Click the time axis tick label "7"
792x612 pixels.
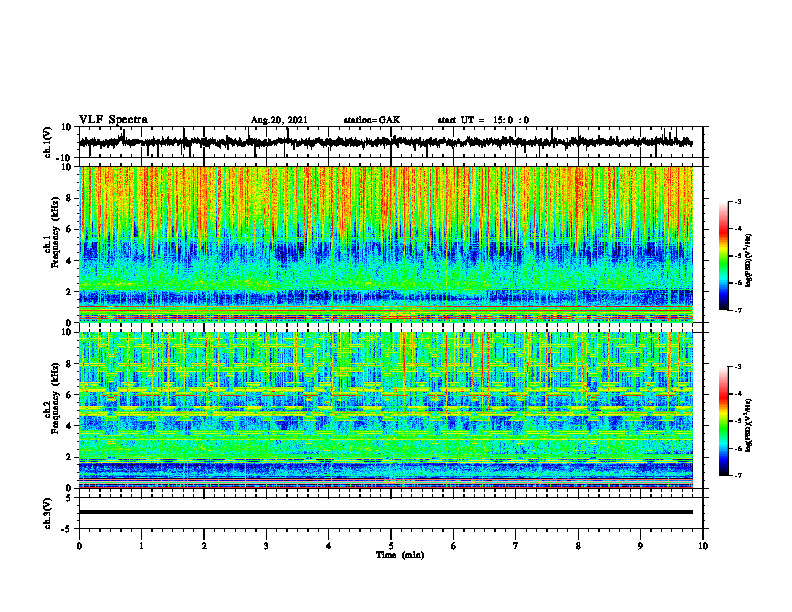point(516,546)
